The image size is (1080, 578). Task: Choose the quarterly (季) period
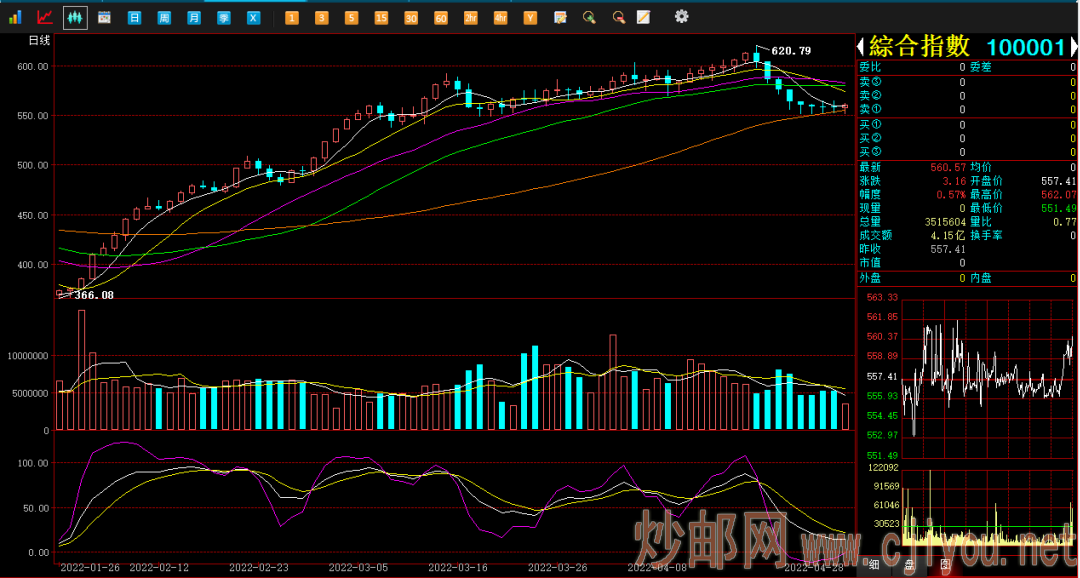pos(224,18)
